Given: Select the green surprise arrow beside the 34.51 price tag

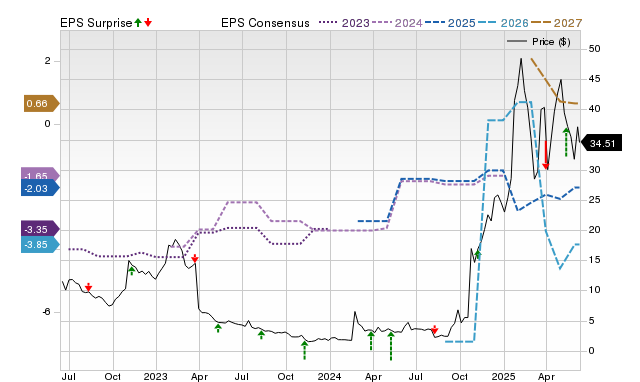Looking at the screenshot, I should 566,142.
